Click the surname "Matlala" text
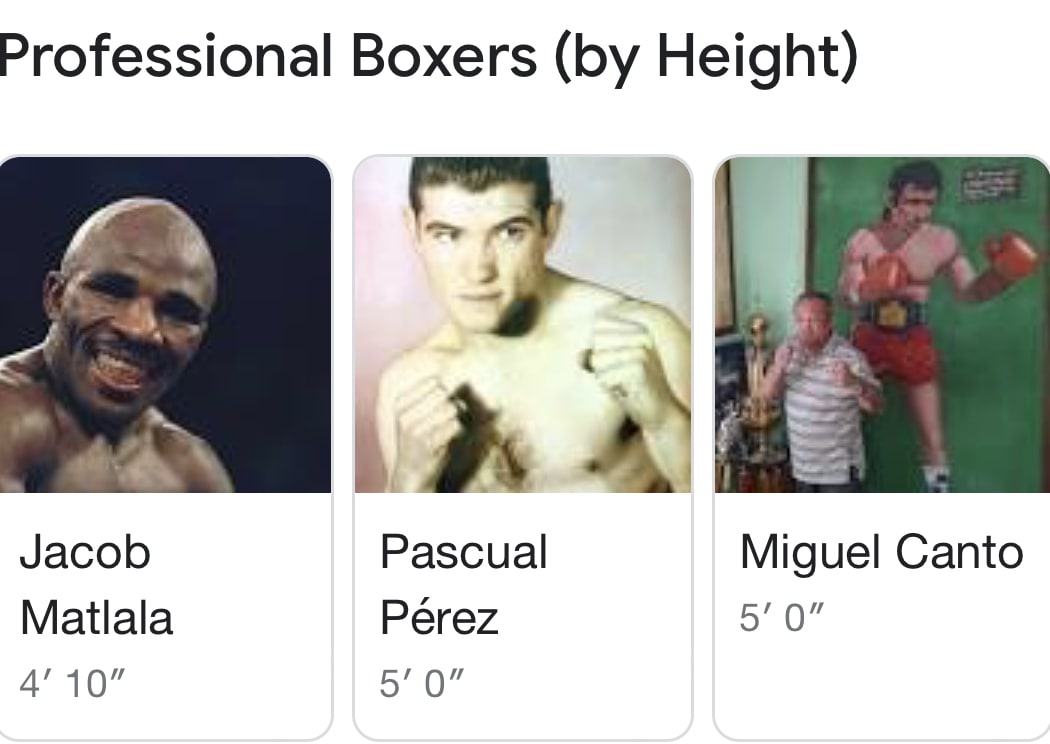This screenshot has height=744, width=1050. 97,618
